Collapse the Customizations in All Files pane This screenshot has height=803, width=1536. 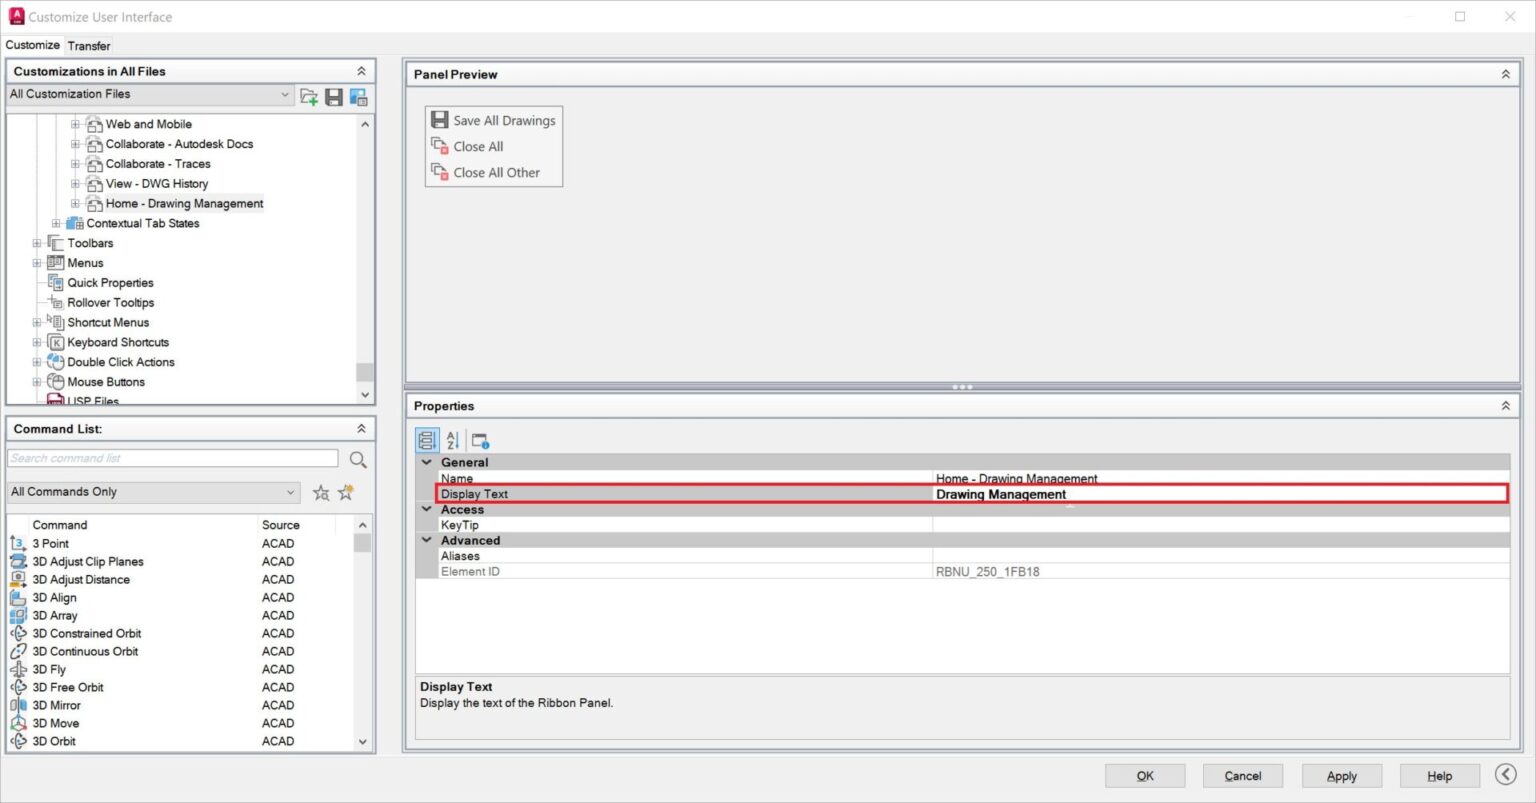pos(361,71)
